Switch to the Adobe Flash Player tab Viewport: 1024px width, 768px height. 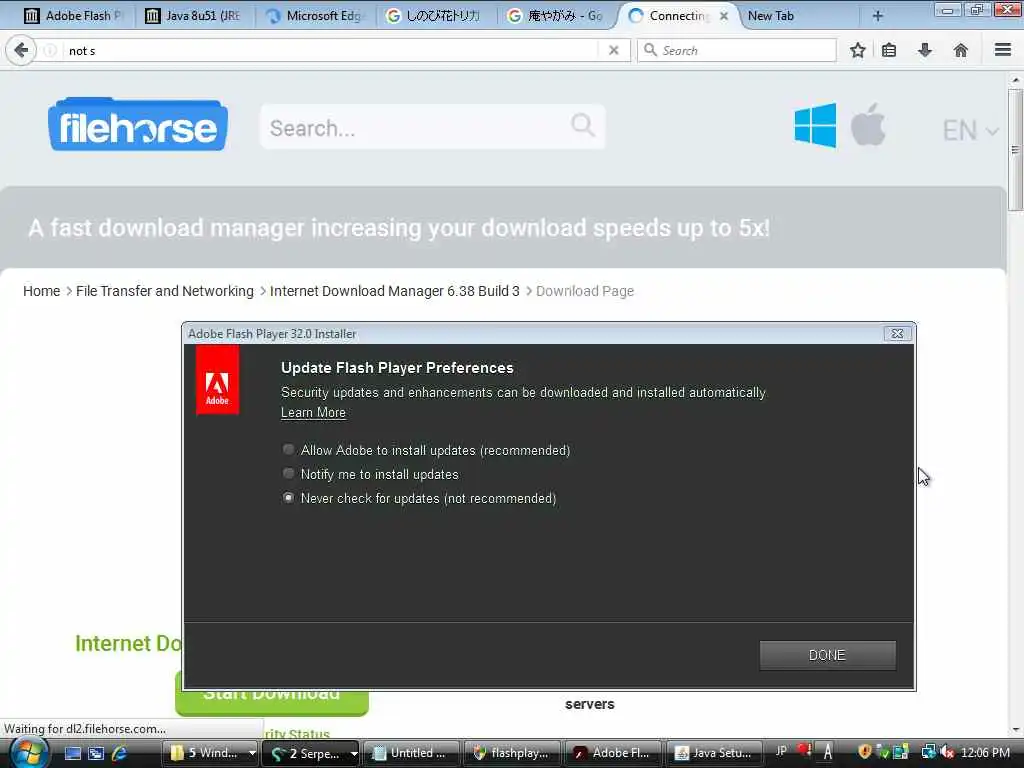[72, 16]
